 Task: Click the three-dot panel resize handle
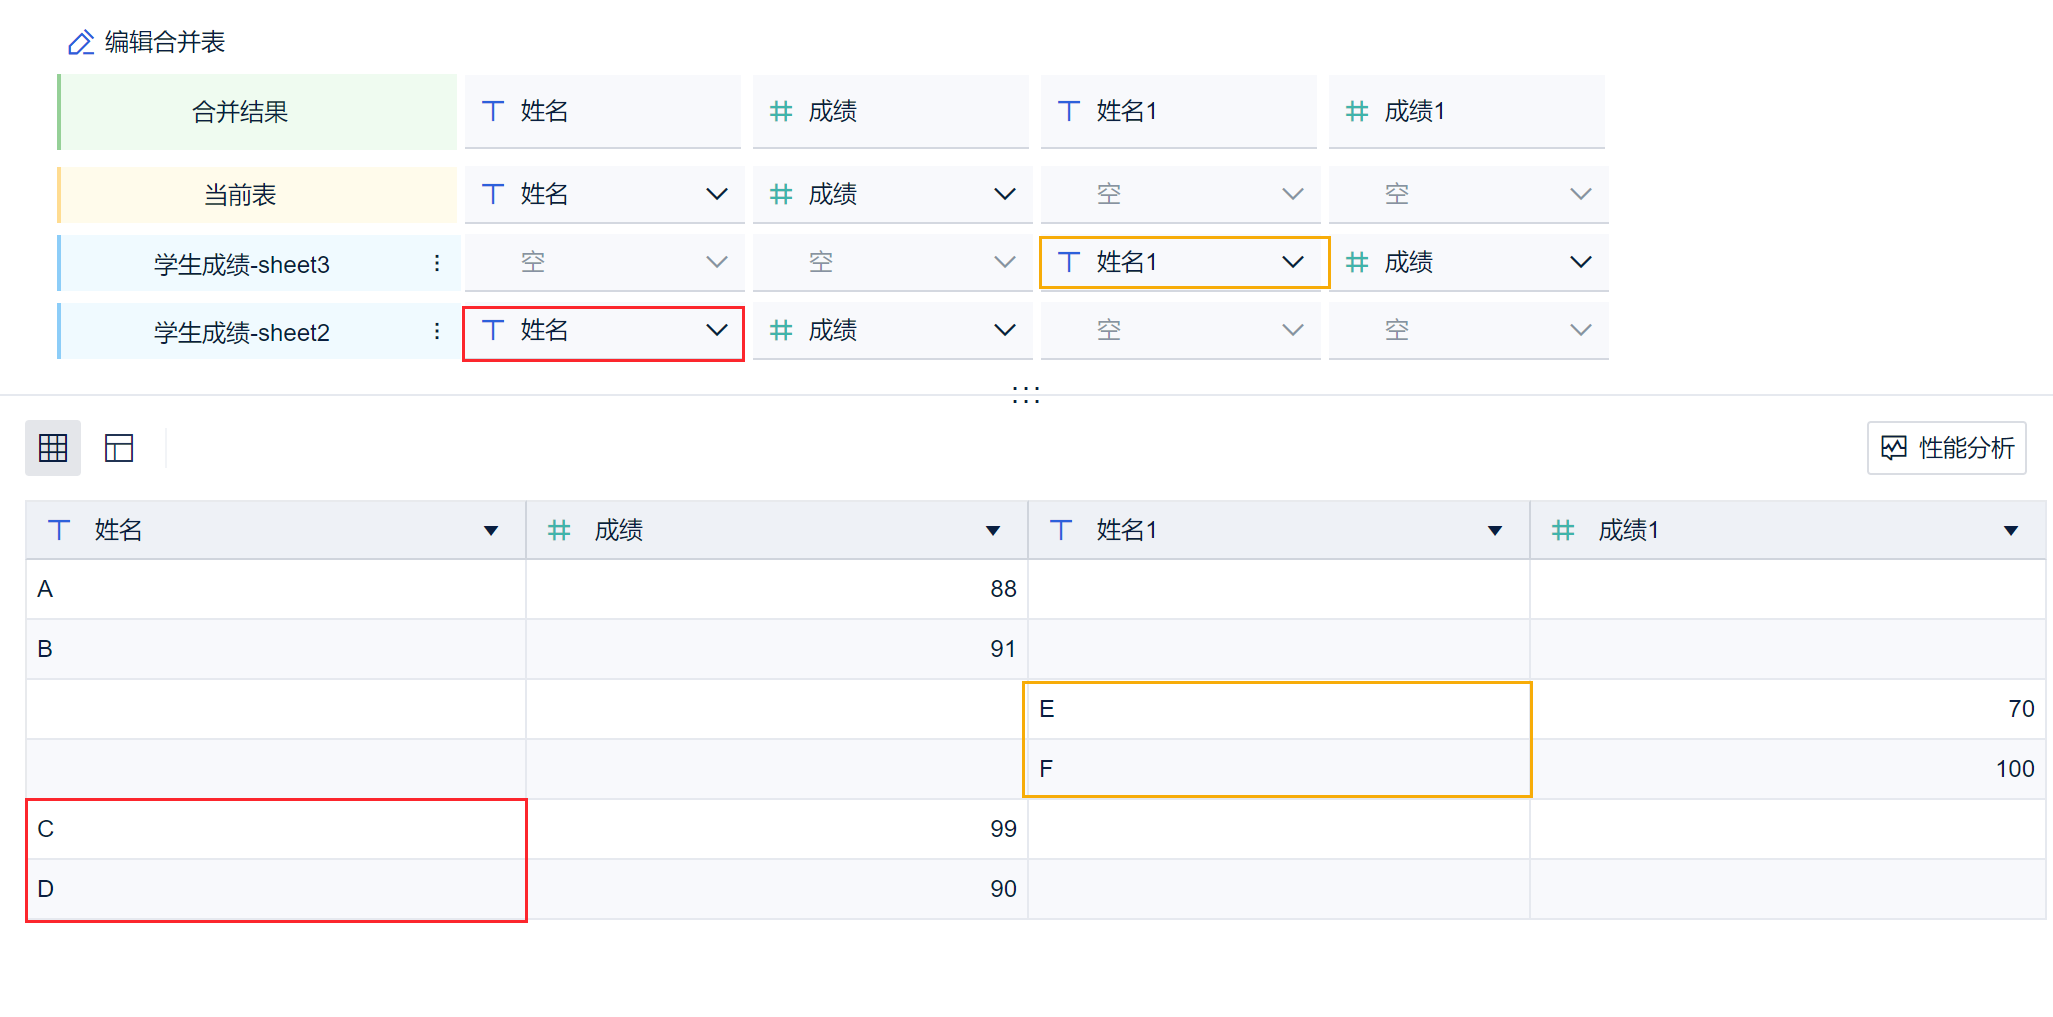click(1026, 395)
